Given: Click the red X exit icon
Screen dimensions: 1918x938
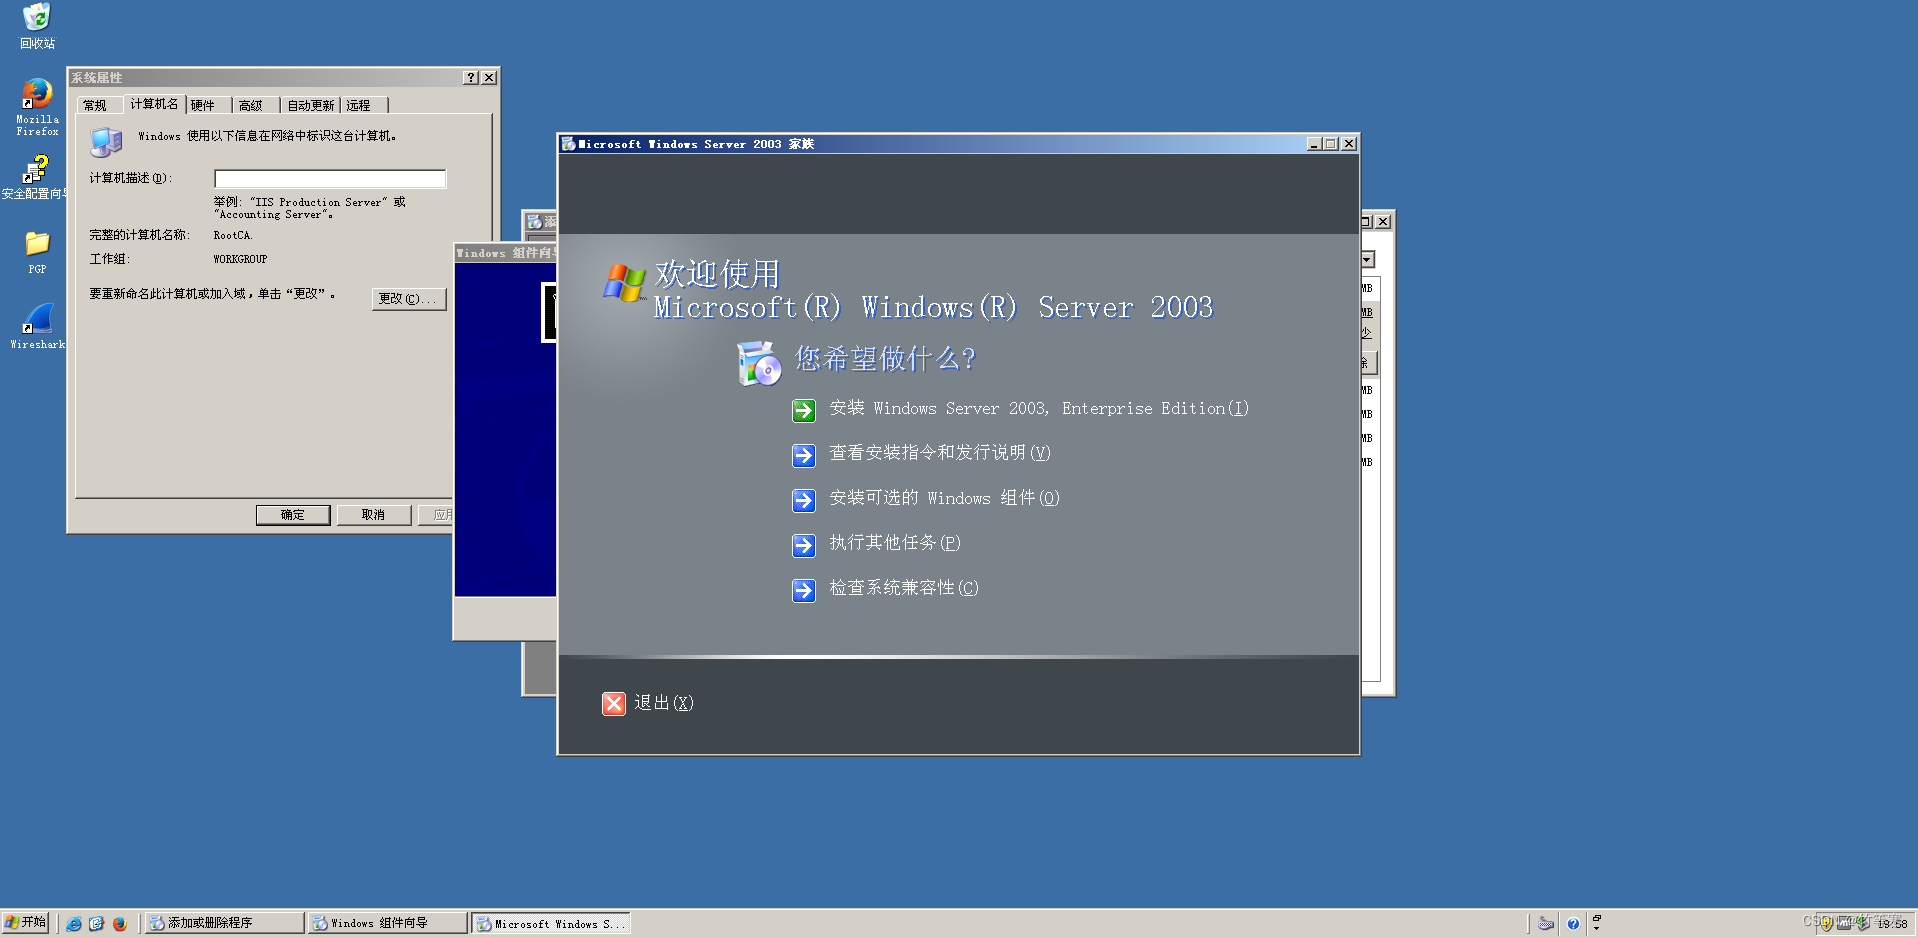Looking at the screenshot, I should tap(614, 704).
